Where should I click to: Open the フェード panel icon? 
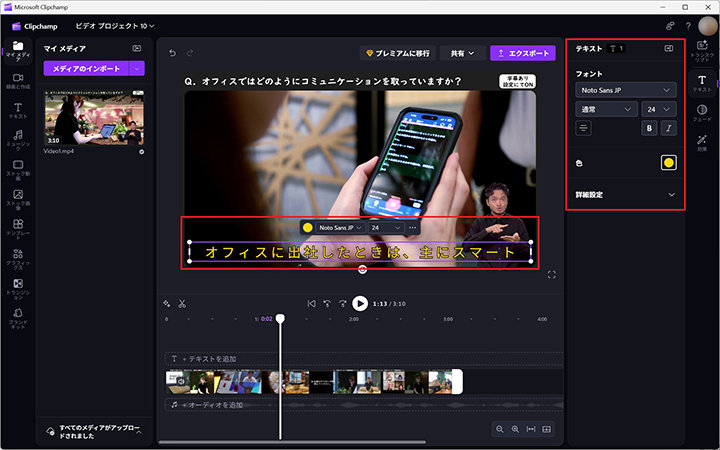click(x=702, y=113)
